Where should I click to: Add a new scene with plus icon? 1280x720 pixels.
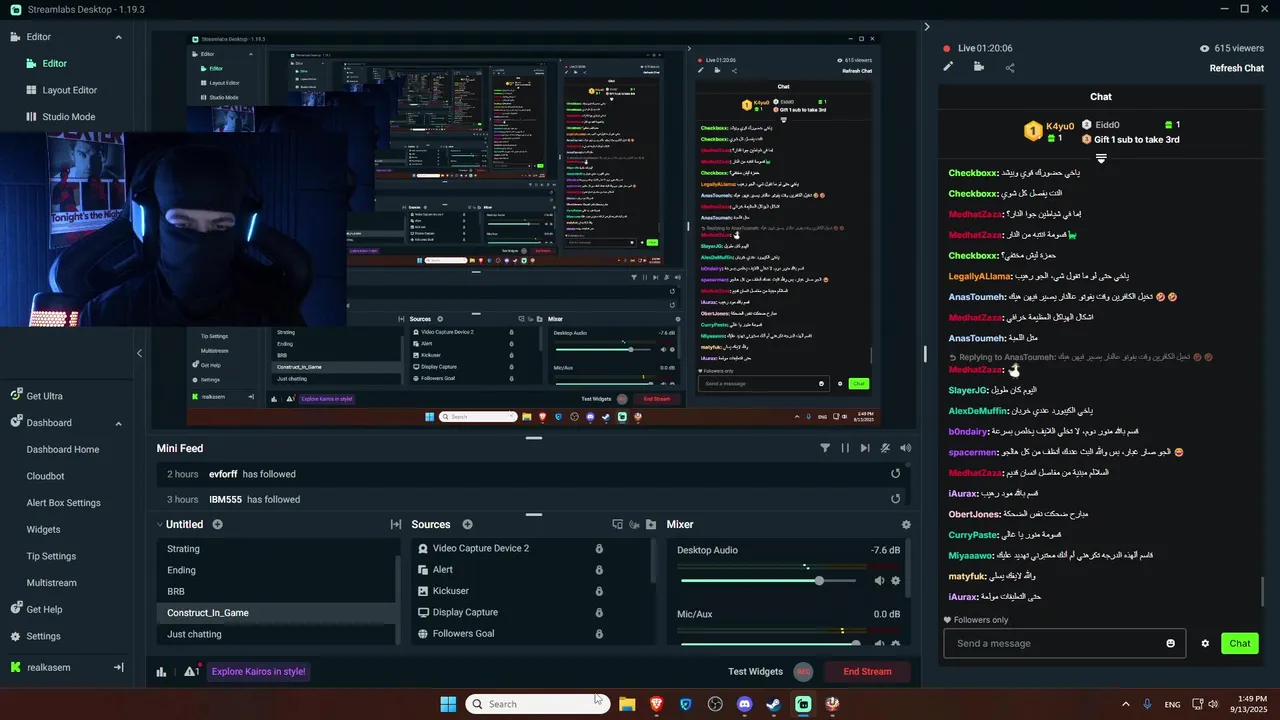(x=217, y=524)
